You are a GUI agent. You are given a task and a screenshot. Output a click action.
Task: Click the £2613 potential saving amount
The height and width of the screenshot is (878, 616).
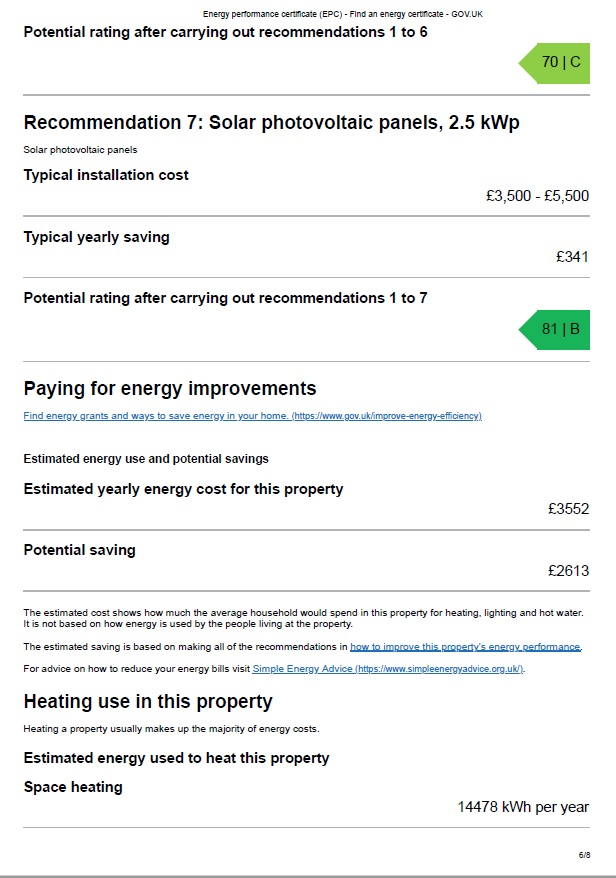pyautogui.click(x=568, y=571)
